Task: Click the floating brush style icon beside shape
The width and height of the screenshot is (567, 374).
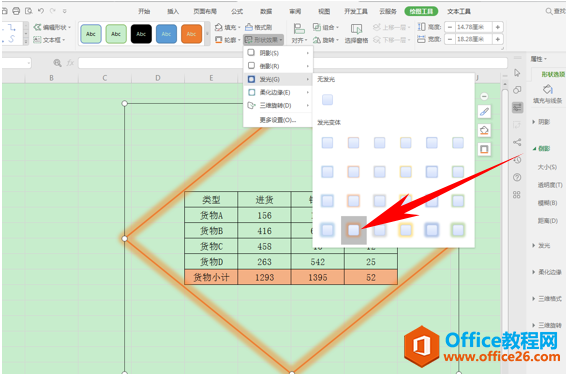Action: point(484,112)
